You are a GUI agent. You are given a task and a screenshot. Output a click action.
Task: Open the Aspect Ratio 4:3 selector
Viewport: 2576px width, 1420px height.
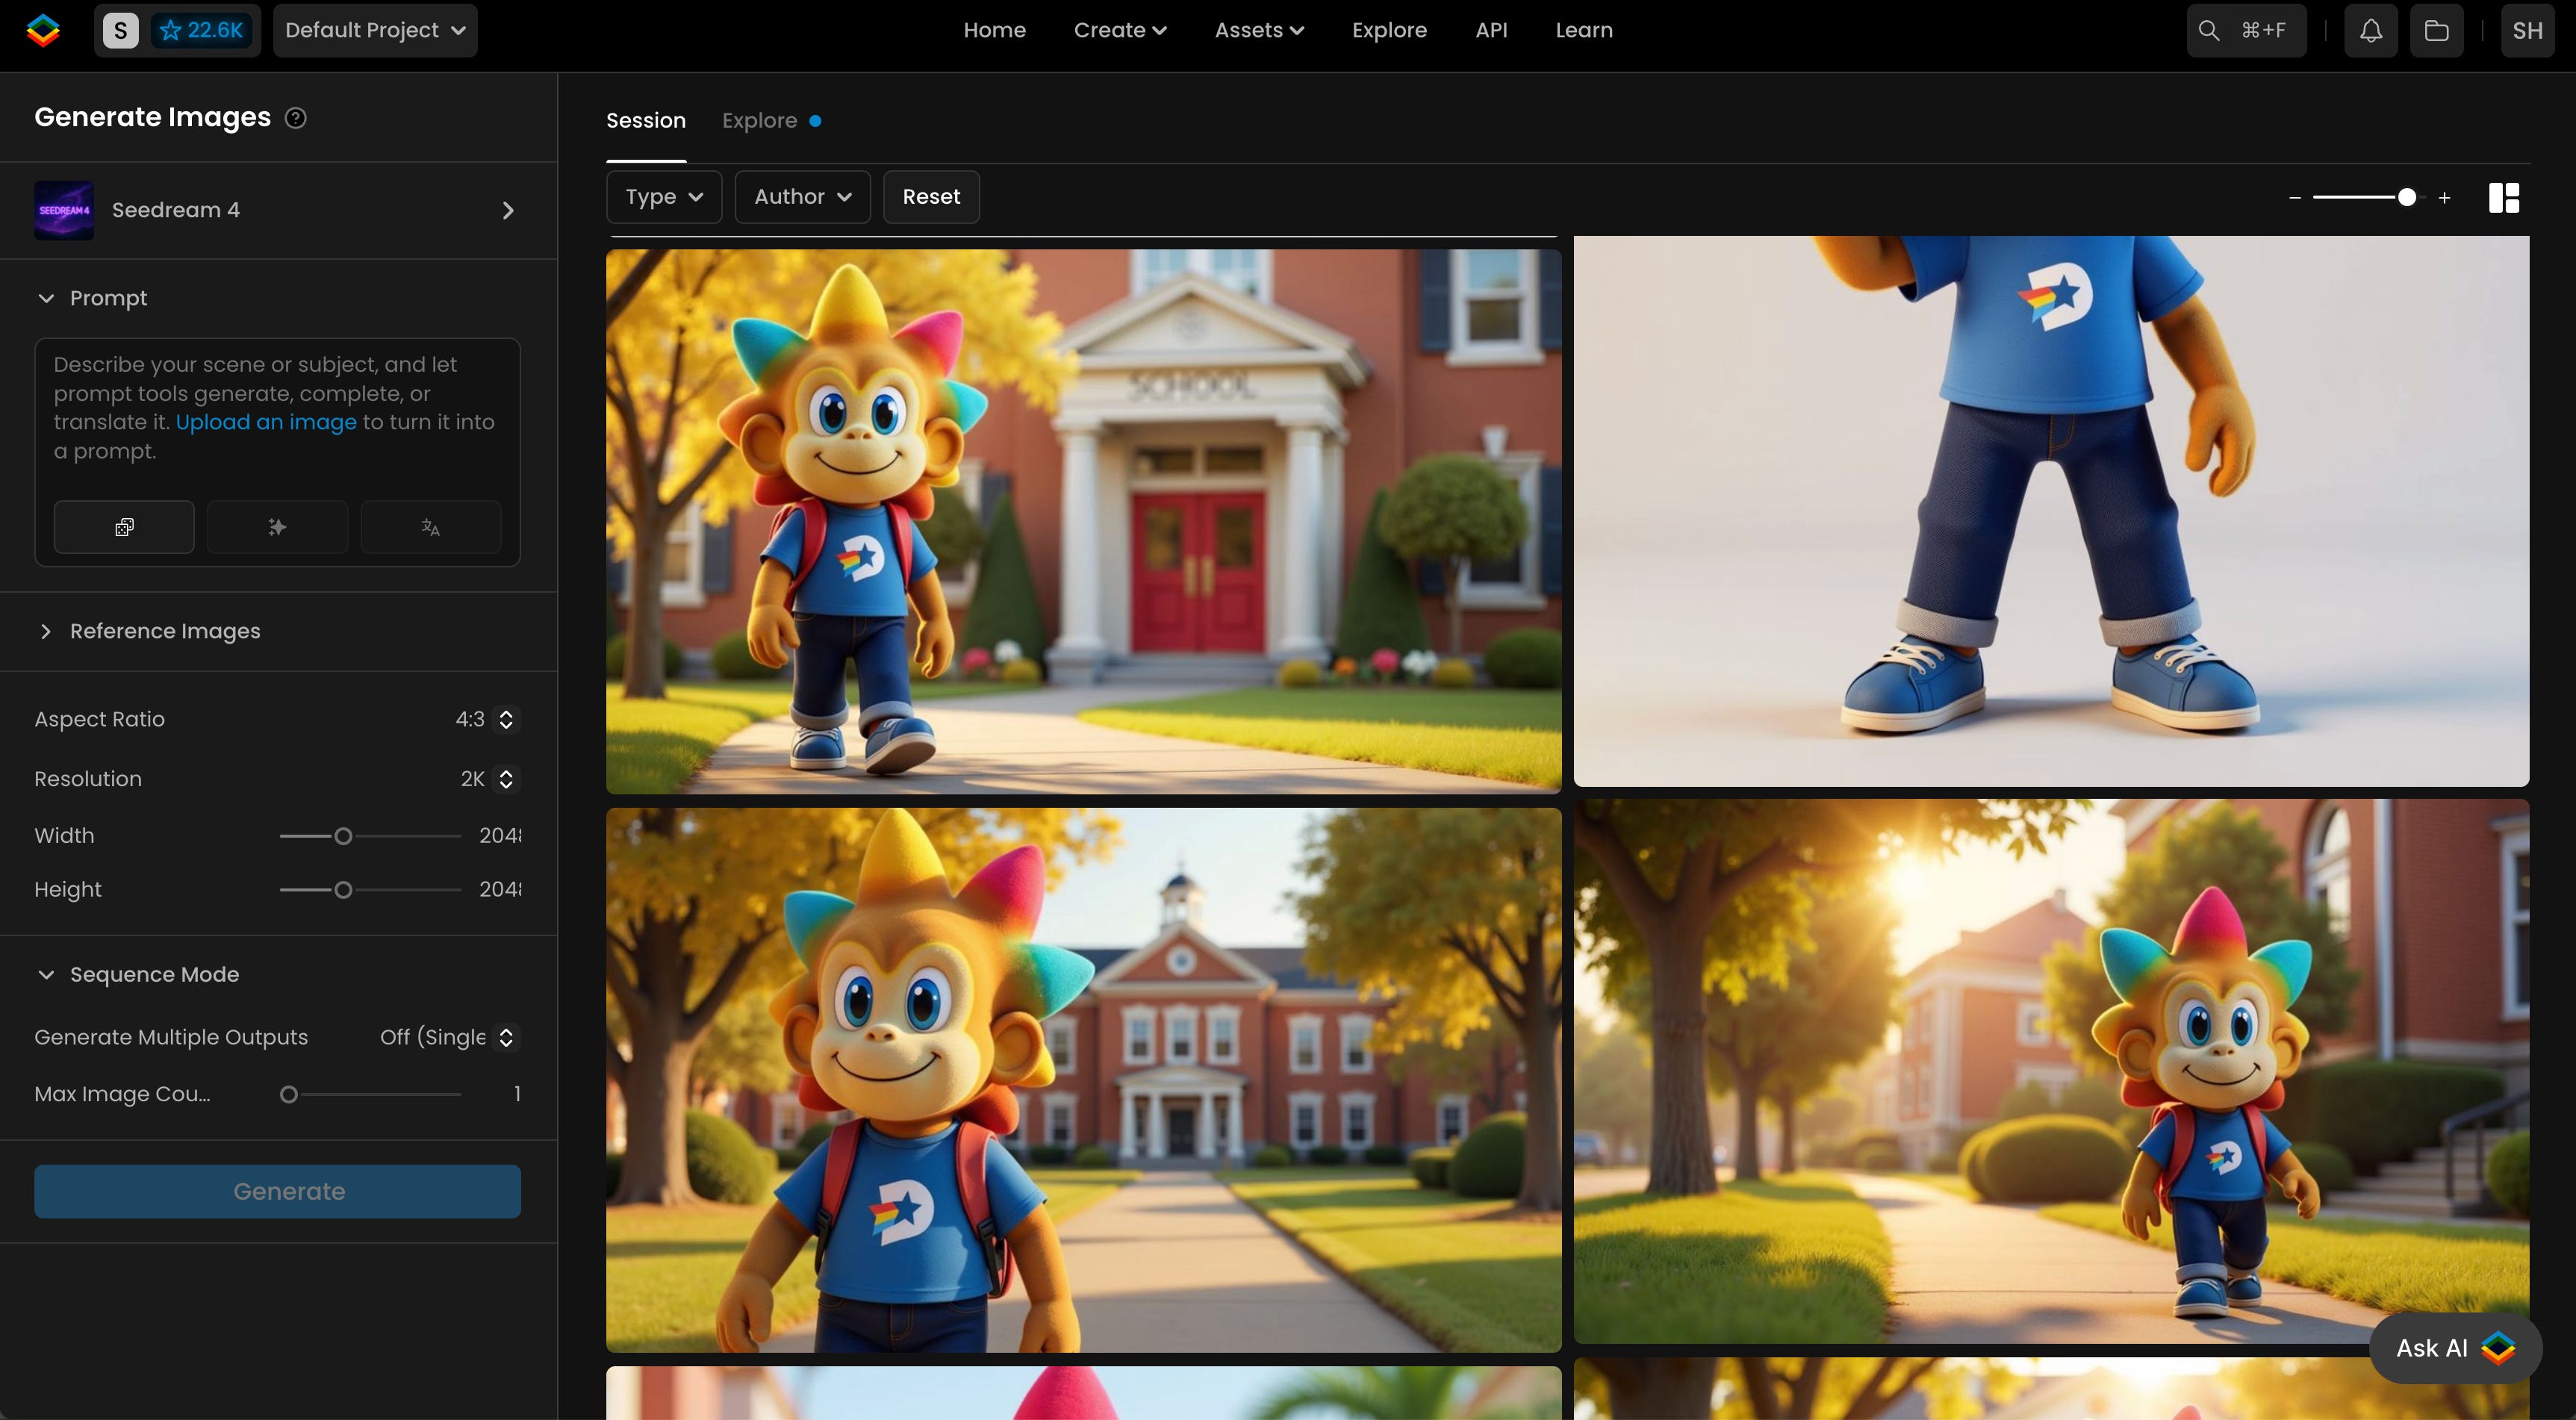[486, 719]
